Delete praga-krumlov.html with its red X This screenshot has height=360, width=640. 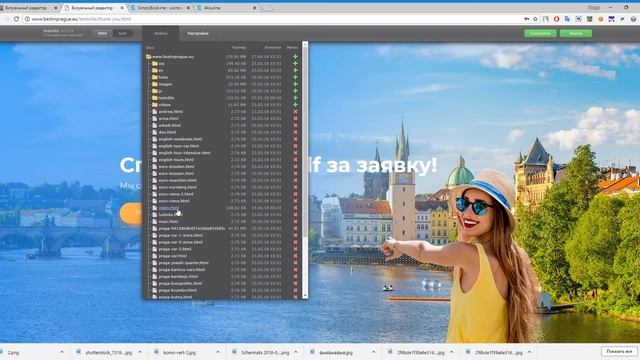click(295, 290)
